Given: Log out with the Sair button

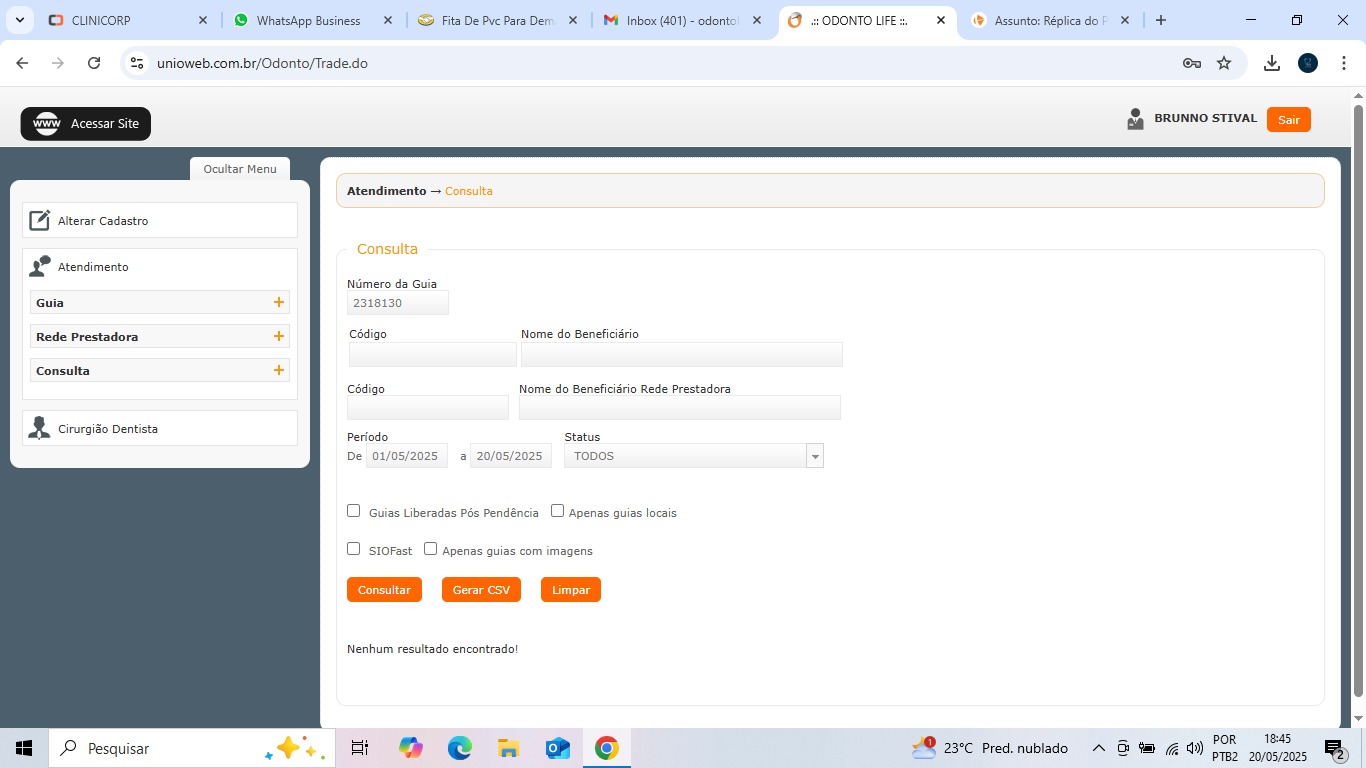Looking at the screenshot, I should [x=1289, y=120].
